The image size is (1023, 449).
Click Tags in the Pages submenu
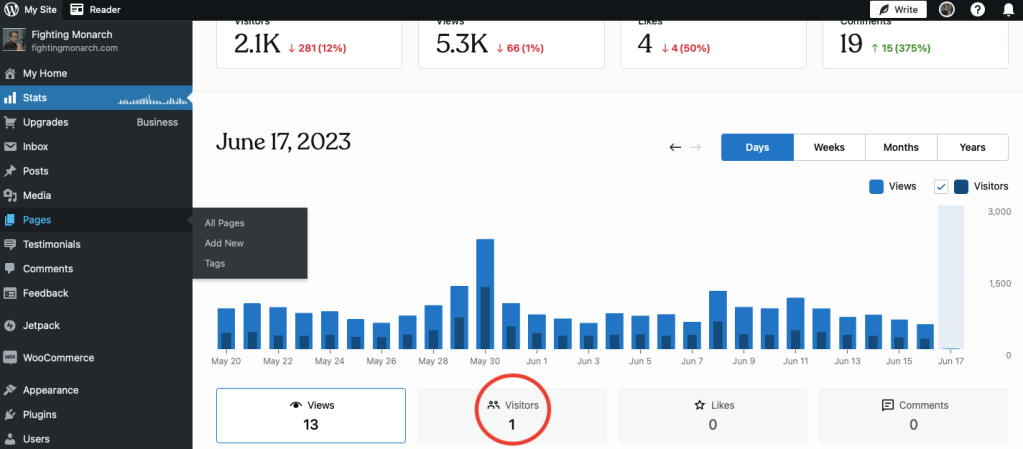tap(215, 263)
